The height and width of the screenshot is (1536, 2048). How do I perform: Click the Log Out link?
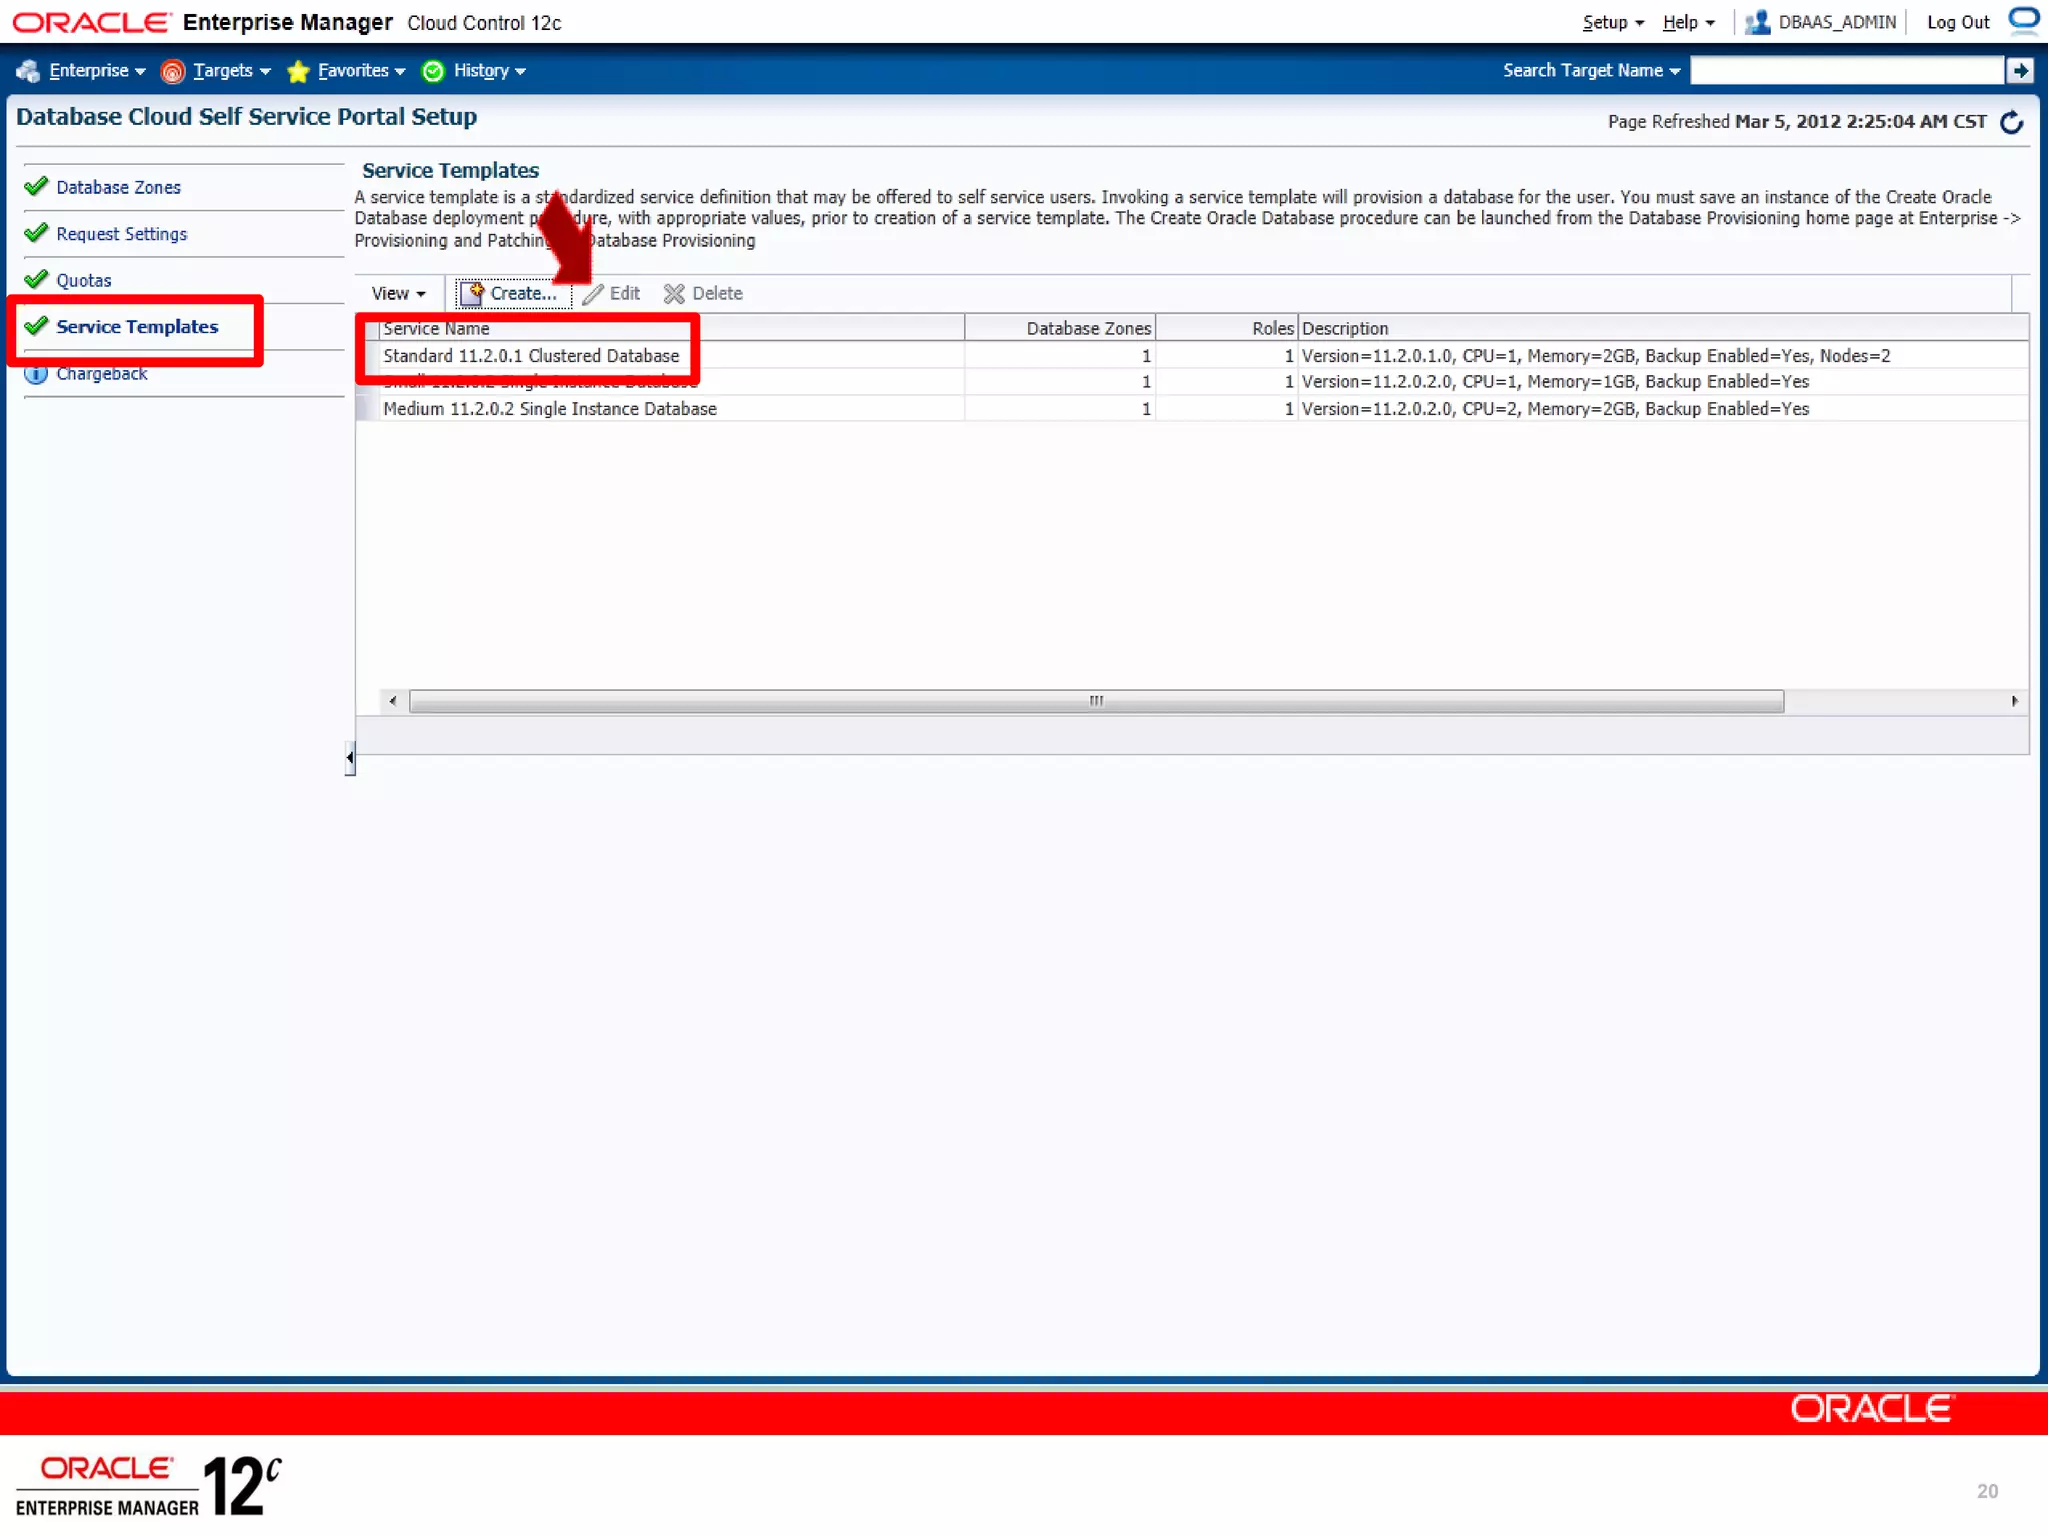1957,22
